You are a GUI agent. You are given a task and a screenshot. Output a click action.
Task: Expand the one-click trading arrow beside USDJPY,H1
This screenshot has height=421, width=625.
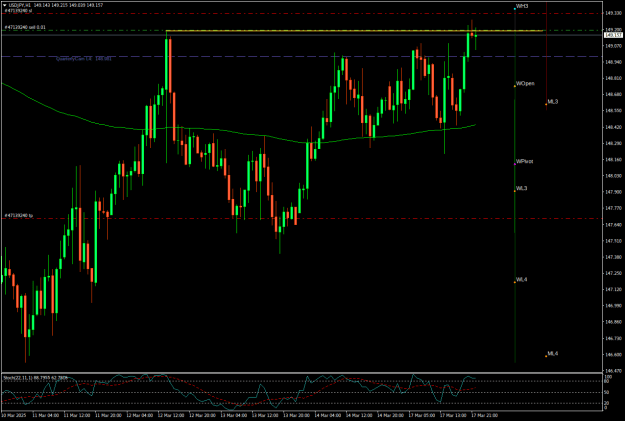tap(5, 6)
